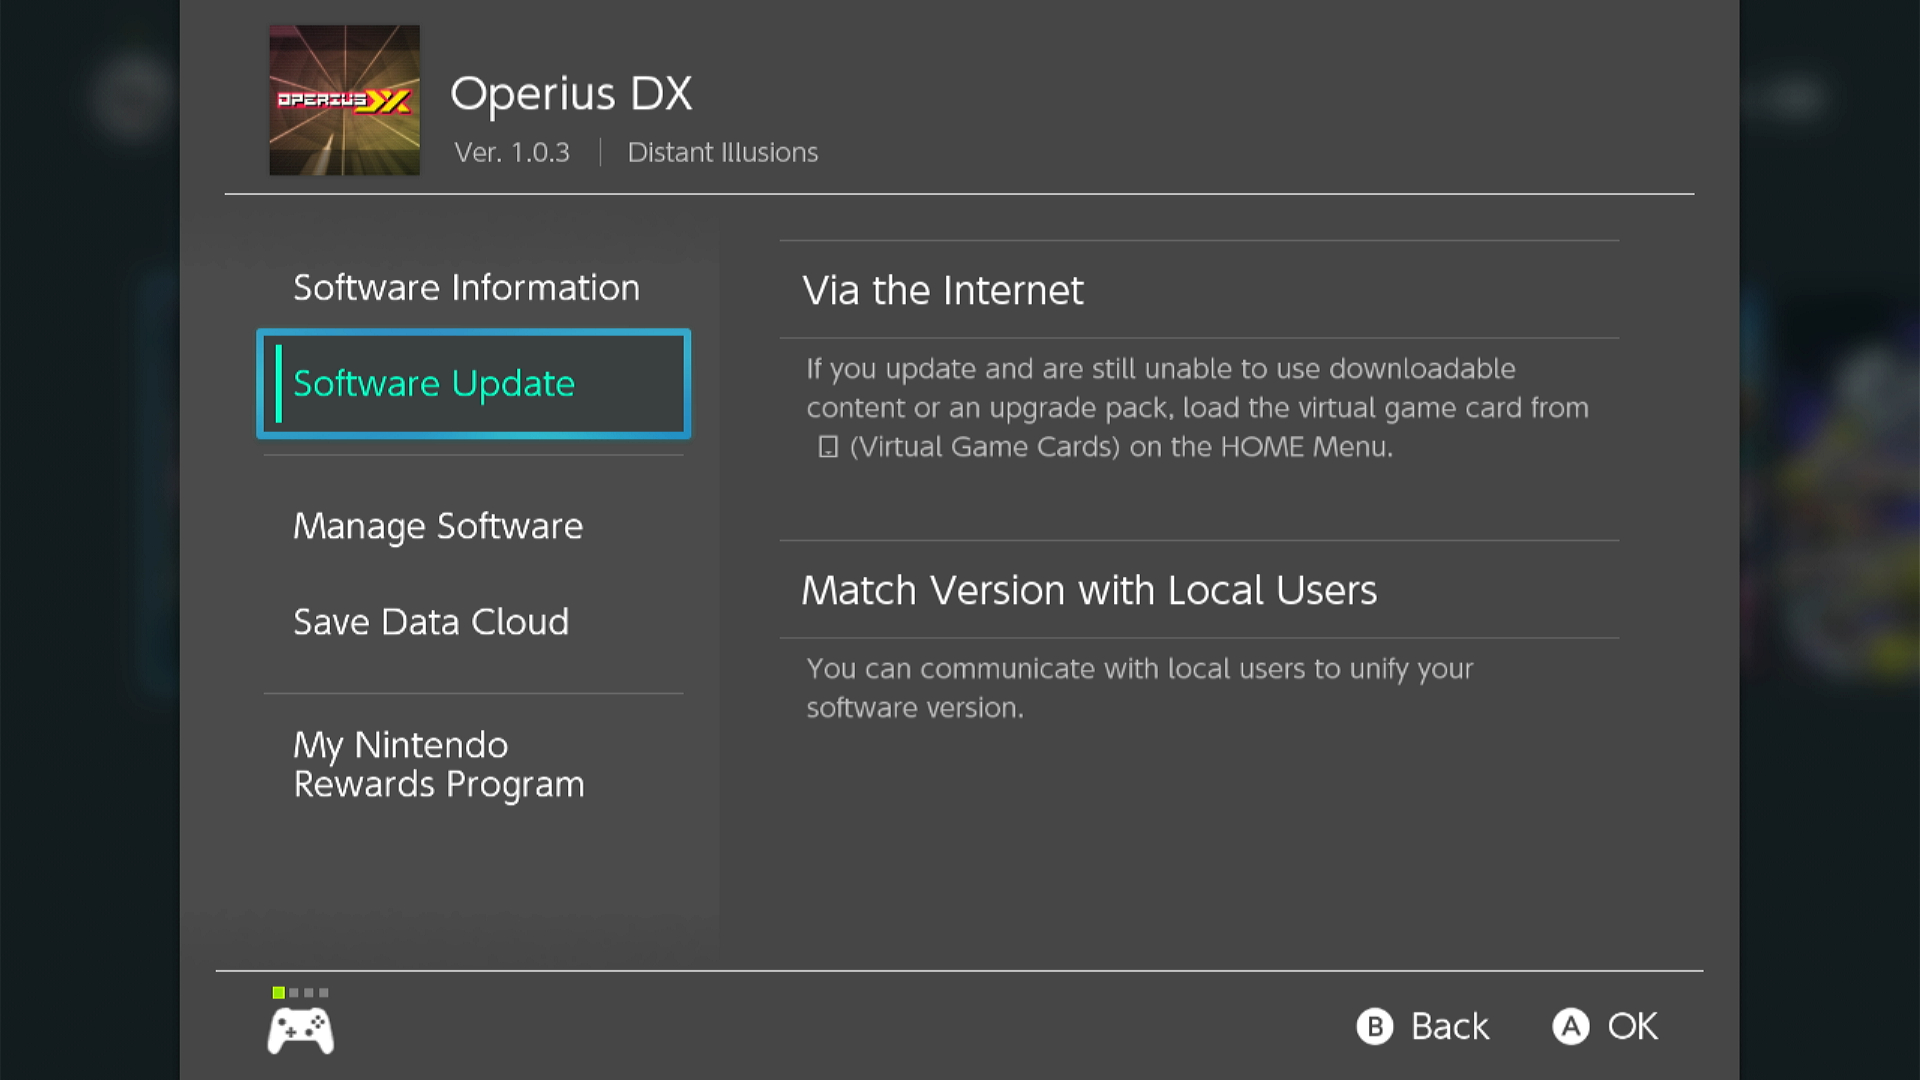This screenshot has height=1080, width=1920.
Task: Click the green player indicator light
Action: tap(279, 993)
